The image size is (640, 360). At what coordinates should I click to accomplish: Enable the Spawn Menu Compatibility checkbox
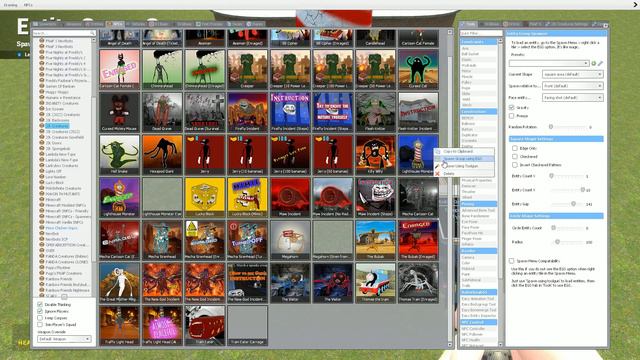[511, 260]
